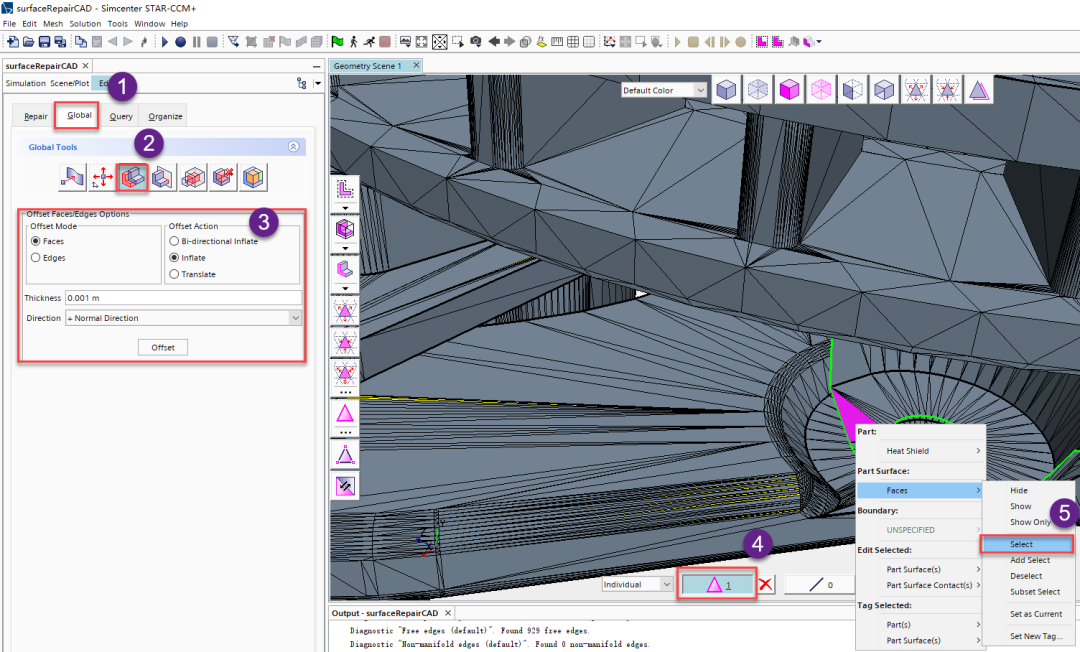Open the Solution menu

(x=85, y=23)
